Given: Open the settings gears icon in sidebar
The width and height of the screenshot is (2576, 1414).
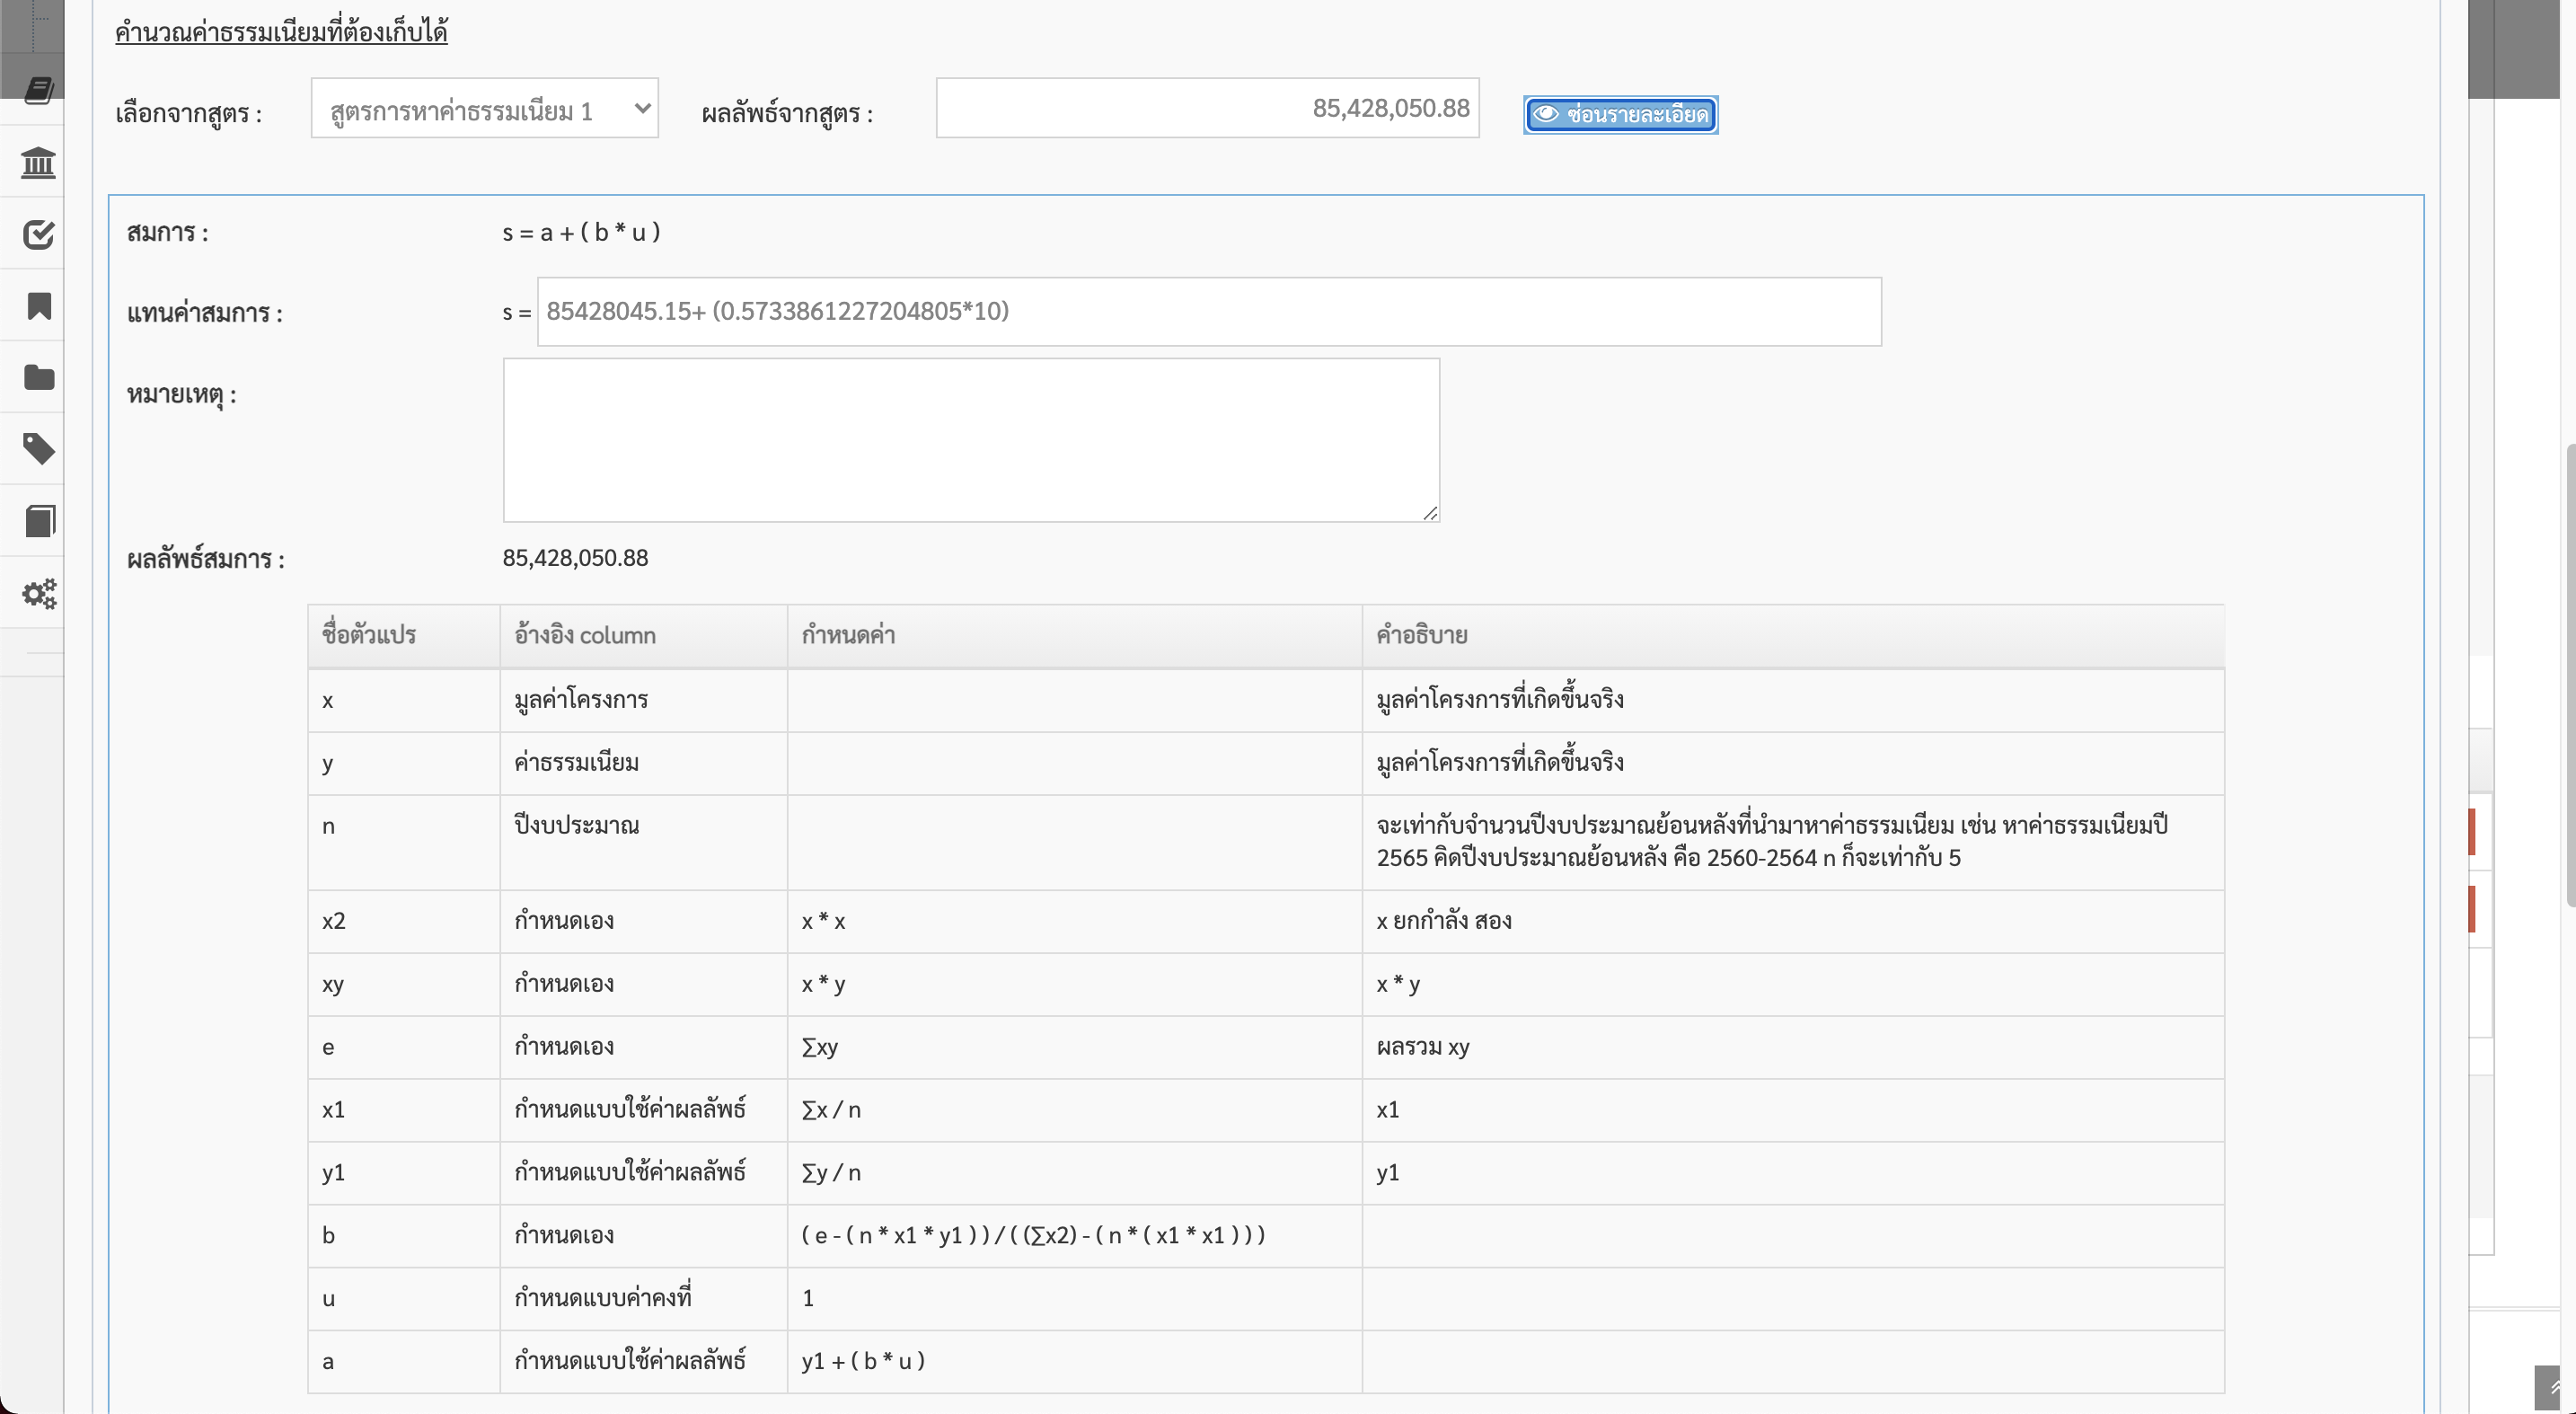Looking at the screenshot, I should pos(38,593).
